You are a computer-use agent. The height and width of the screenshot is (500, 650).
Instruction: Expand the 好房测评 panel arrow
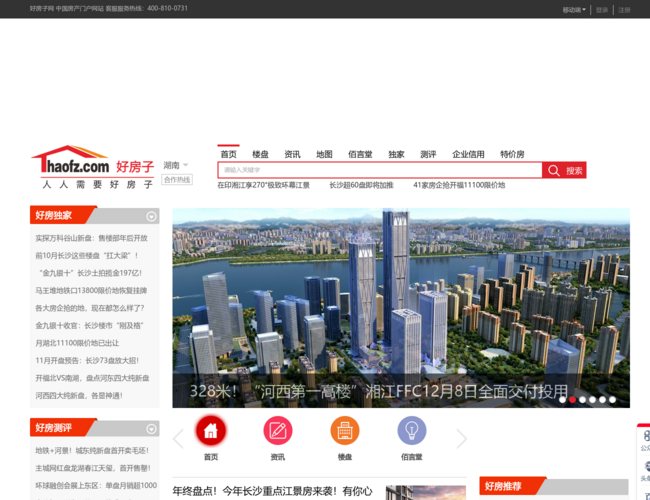[151, 428]
